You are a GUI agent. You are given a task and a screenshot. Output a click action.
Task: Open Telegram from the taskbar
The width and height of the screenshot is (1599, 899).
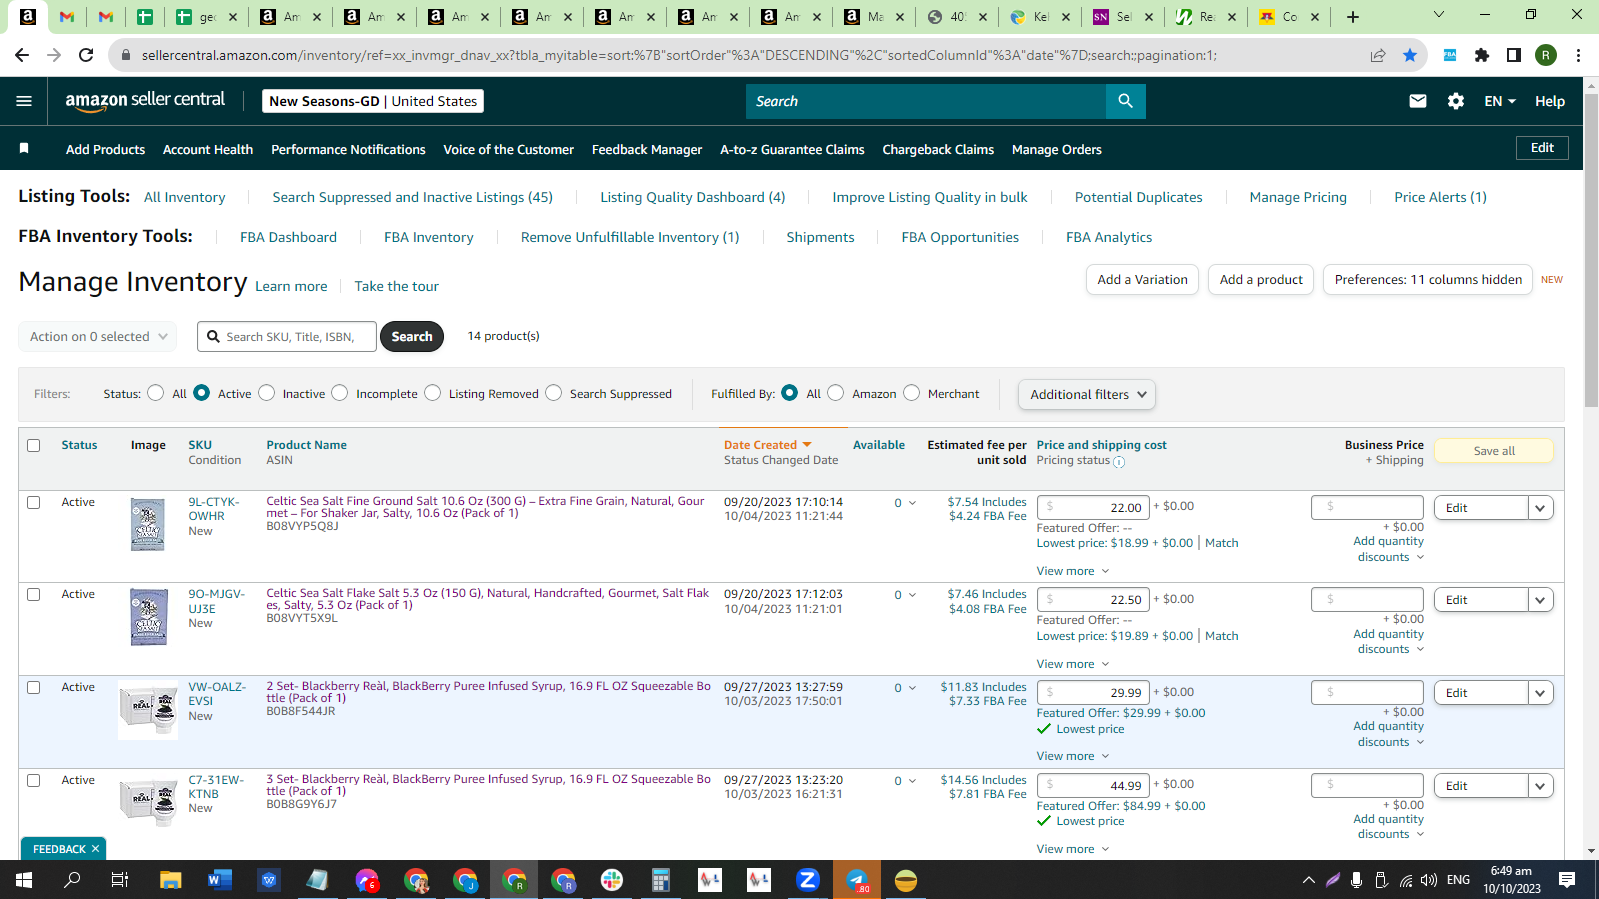point(857,880)
